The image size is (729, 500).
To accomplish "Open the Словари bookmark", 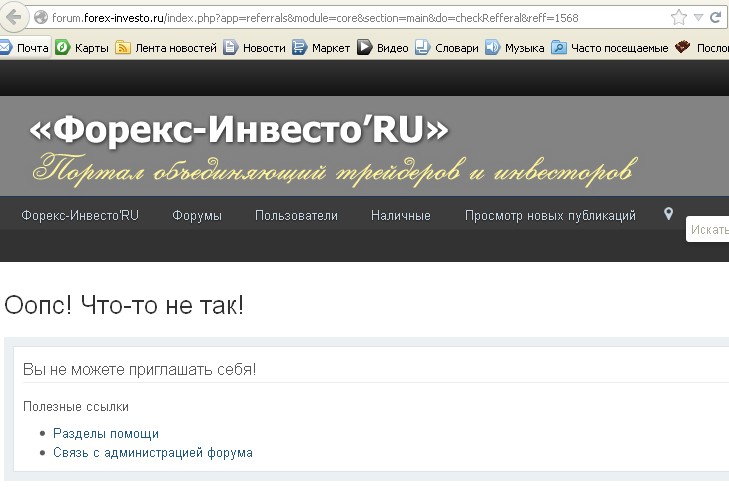I will (457, 48).
